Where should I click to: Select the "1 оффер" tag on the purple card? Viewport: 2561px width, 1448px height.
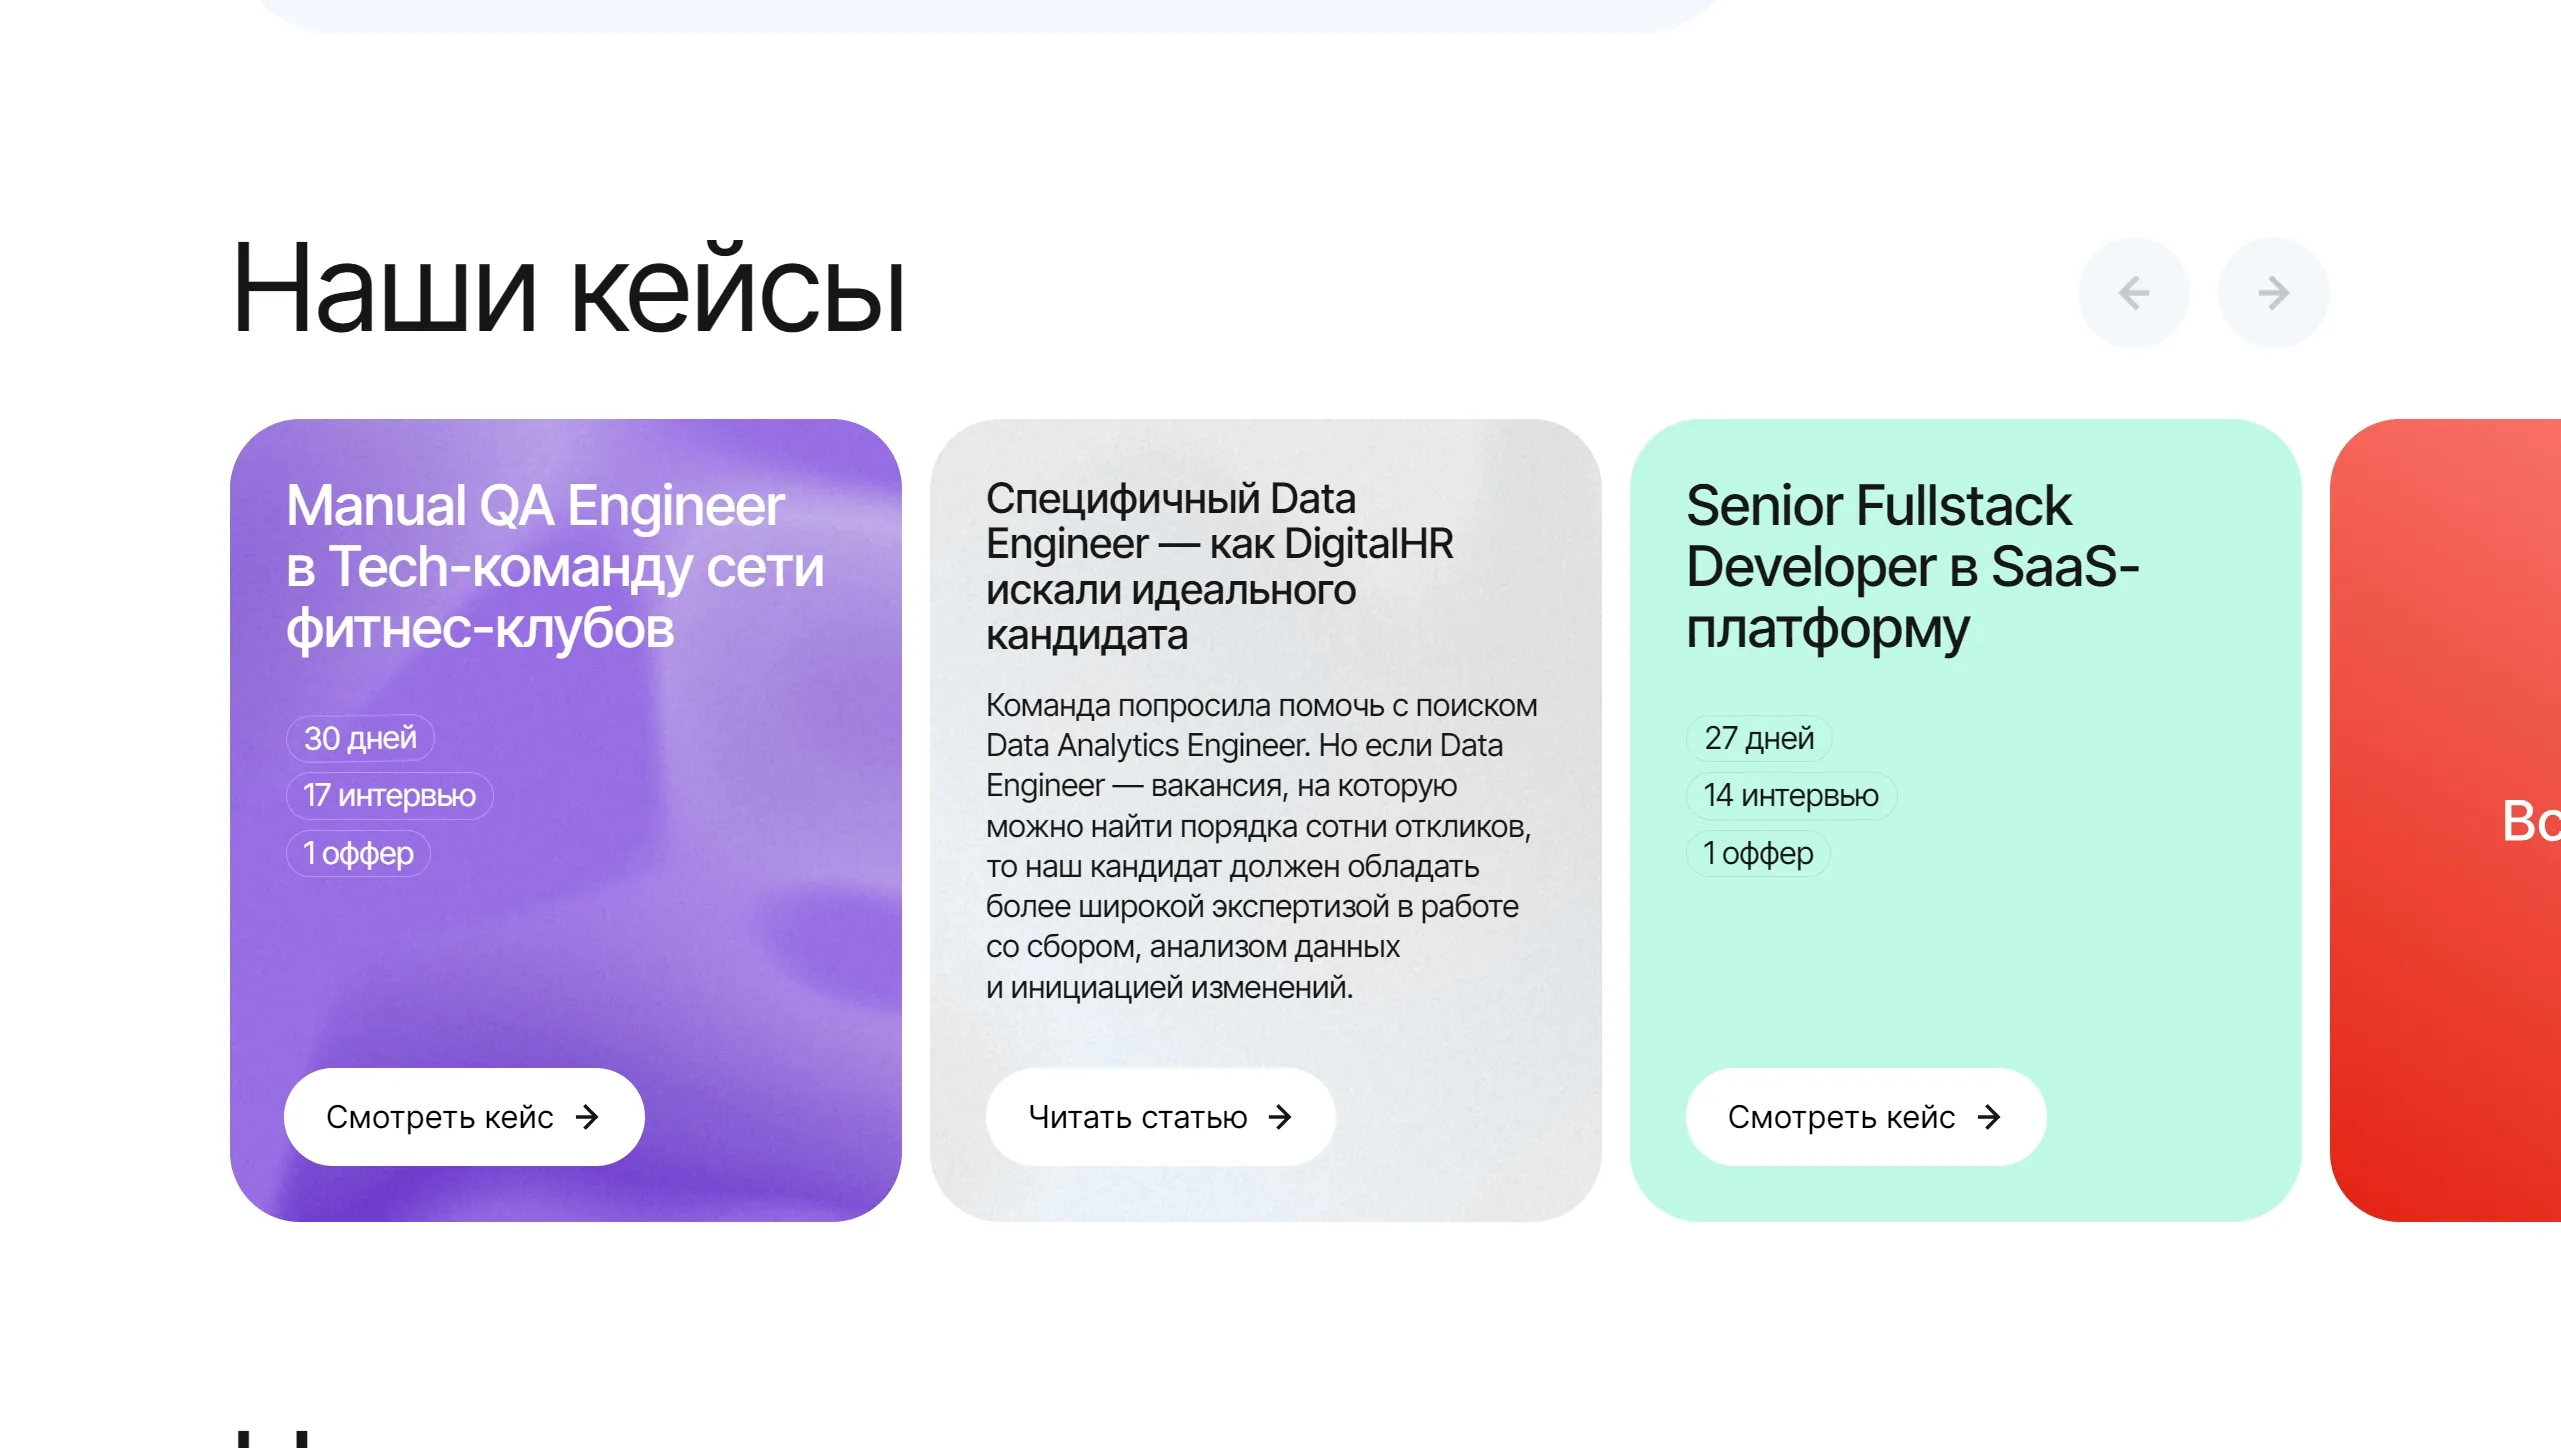pyautogui.click(x=358, y=853)
